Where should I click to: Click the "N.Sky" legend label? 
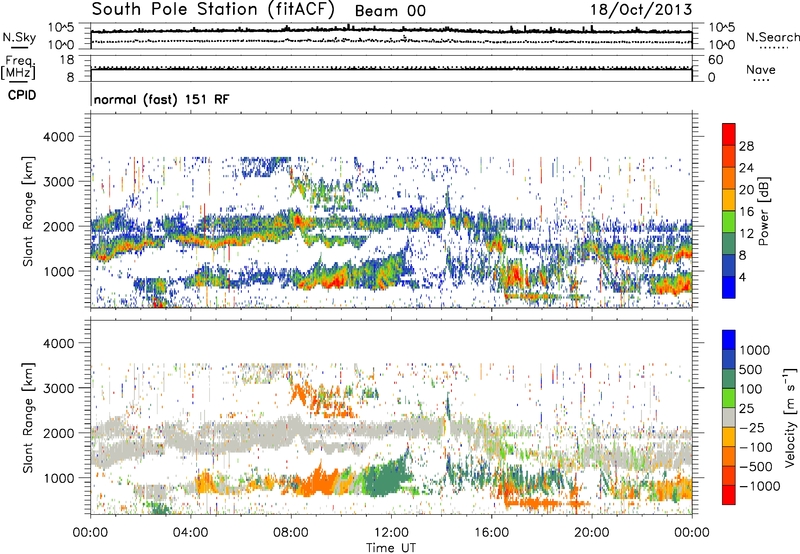19,37
